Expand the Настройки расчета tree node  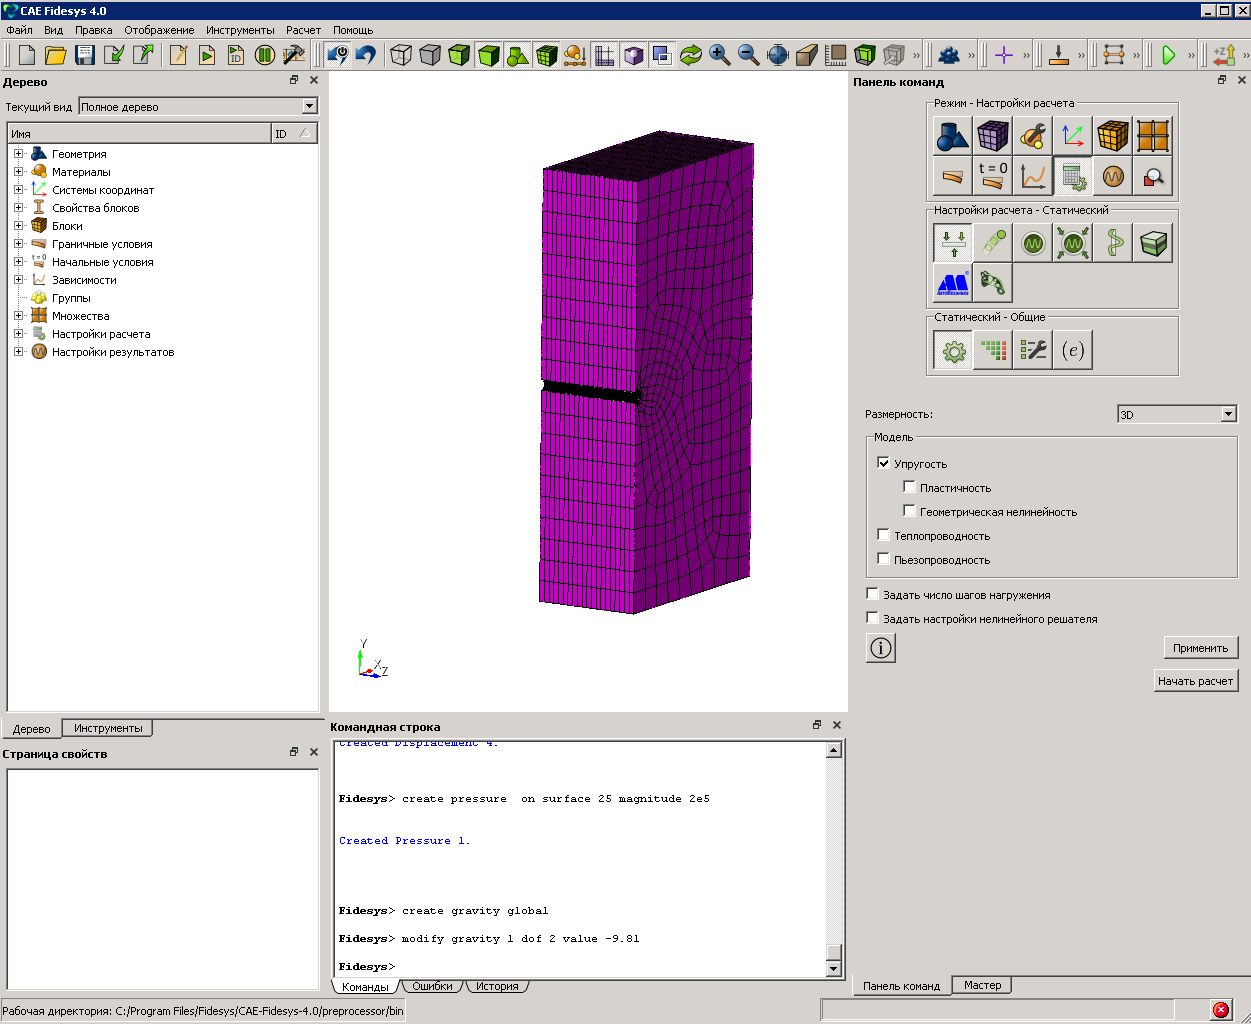point(18,334)
